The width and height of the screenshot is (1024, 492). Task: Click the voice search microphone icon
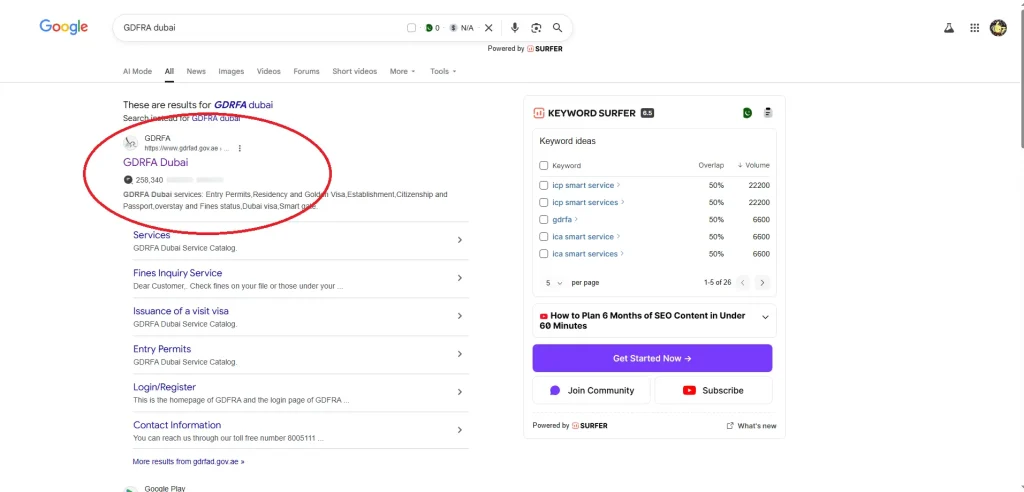coord(515,28)
